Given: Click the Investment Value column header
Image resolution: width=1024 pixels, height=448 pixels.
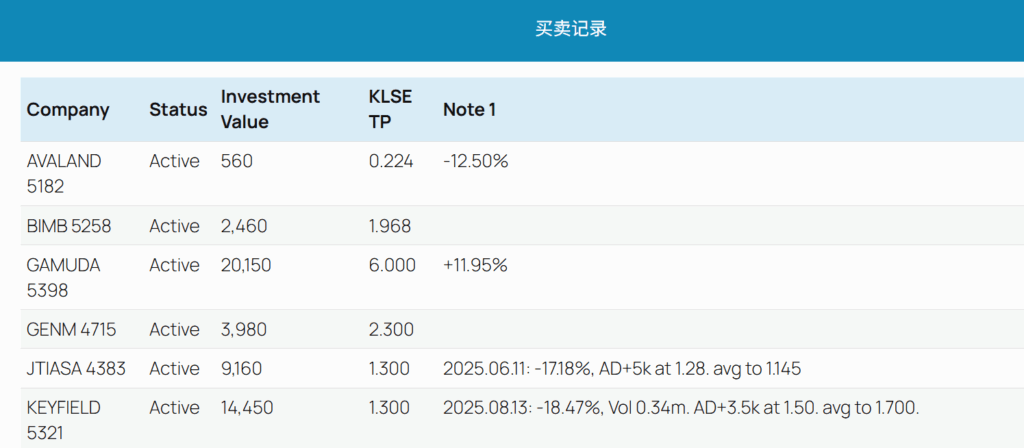Looking at the screenshot, I should (x=270, y=109).
